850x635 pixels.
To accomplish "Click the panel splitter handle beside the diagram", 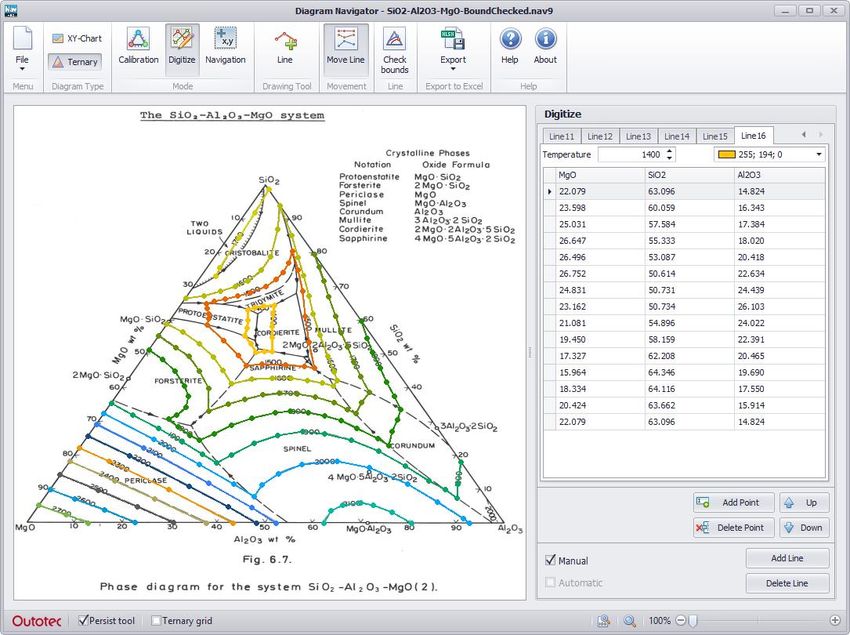I will point(530,352).
